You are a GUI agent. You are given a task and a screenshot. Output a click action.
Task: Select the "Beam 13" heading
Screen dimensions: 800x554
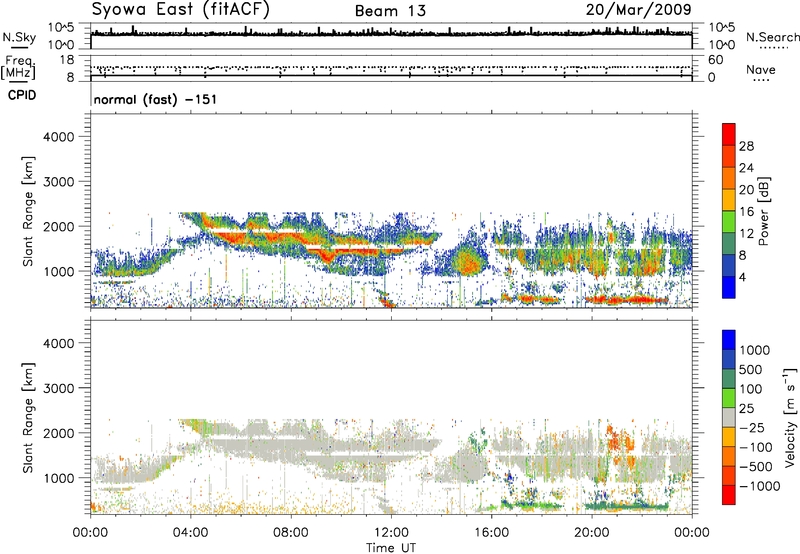(x=390, y=11)
